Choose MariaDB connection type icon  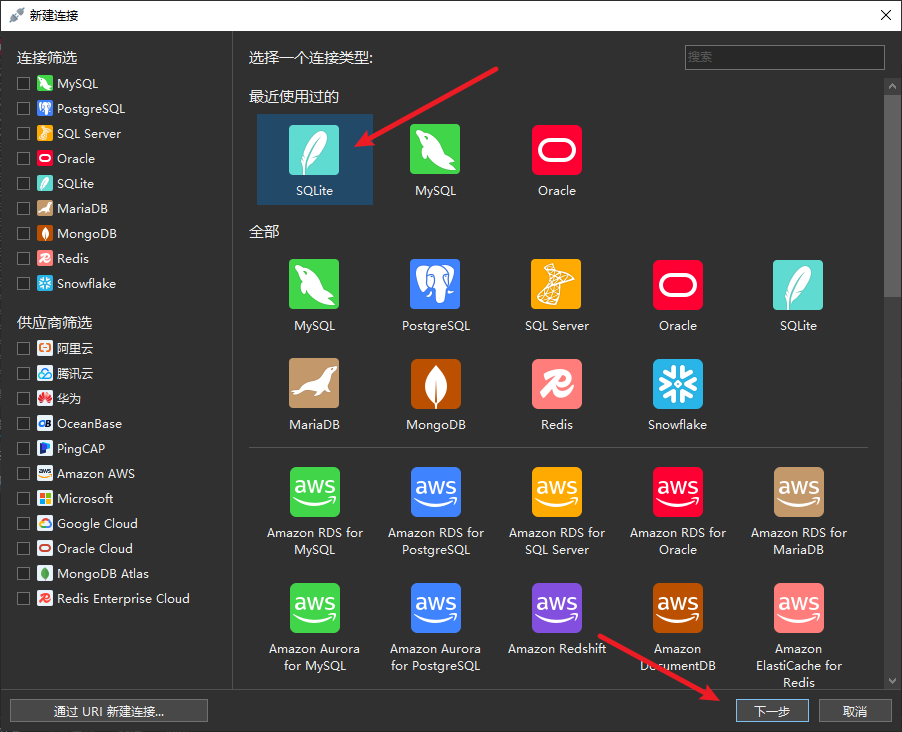[314, 383]
